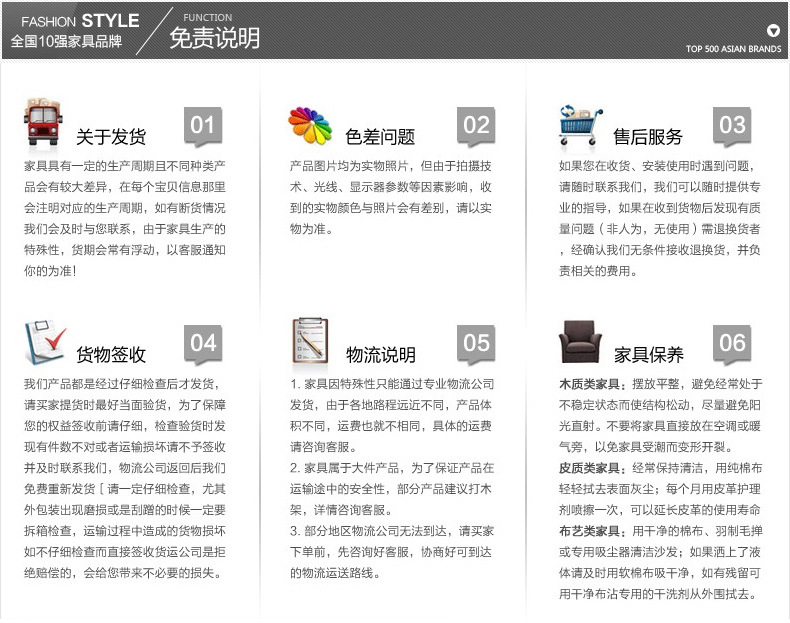Click the line starting 产品图片均为实物照片
790x623 pixels.
[x=390, y=166]
